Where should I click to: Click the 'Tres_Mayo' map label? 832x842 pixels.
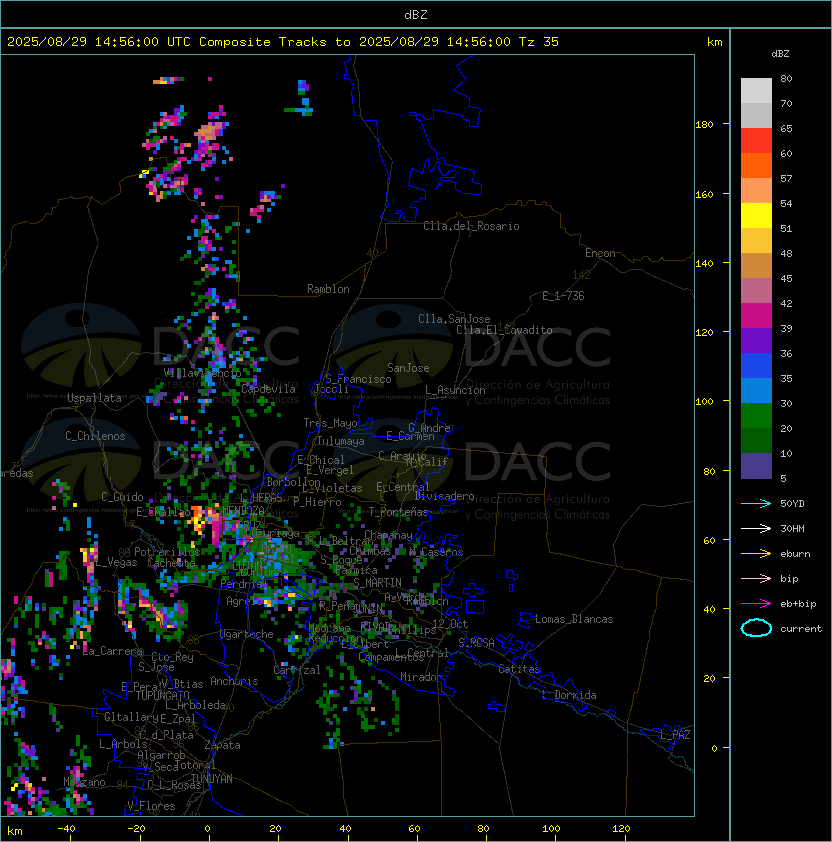330,423
